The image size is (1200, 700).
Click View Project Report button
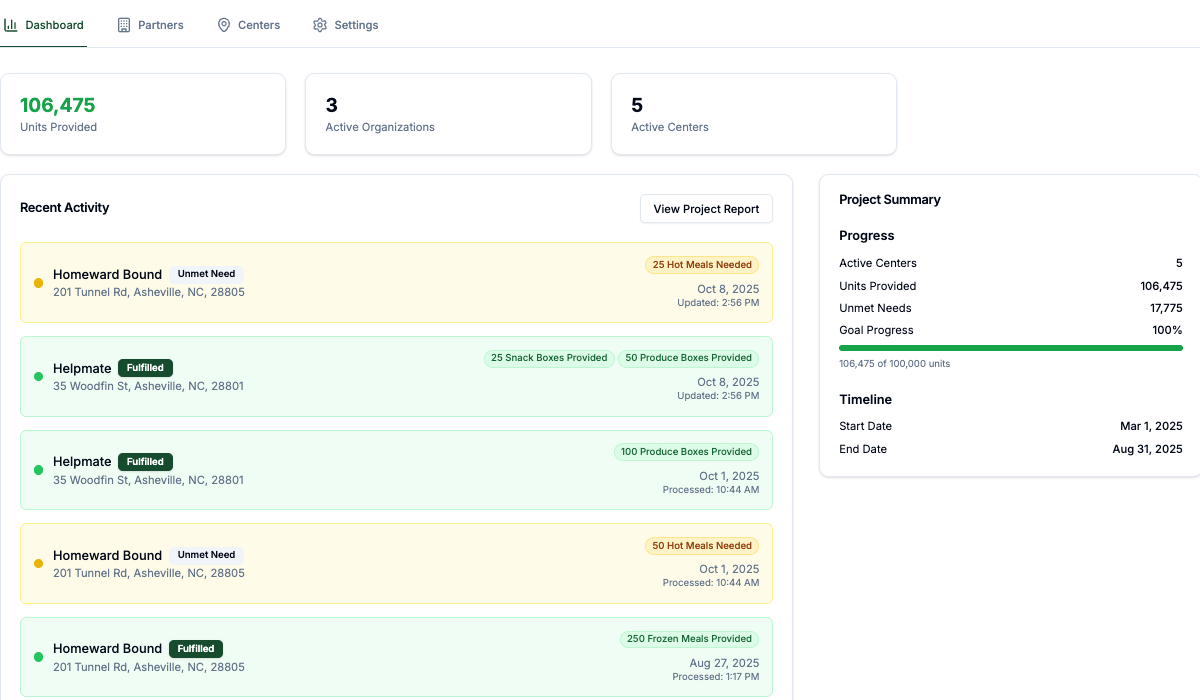coord(706,209)
